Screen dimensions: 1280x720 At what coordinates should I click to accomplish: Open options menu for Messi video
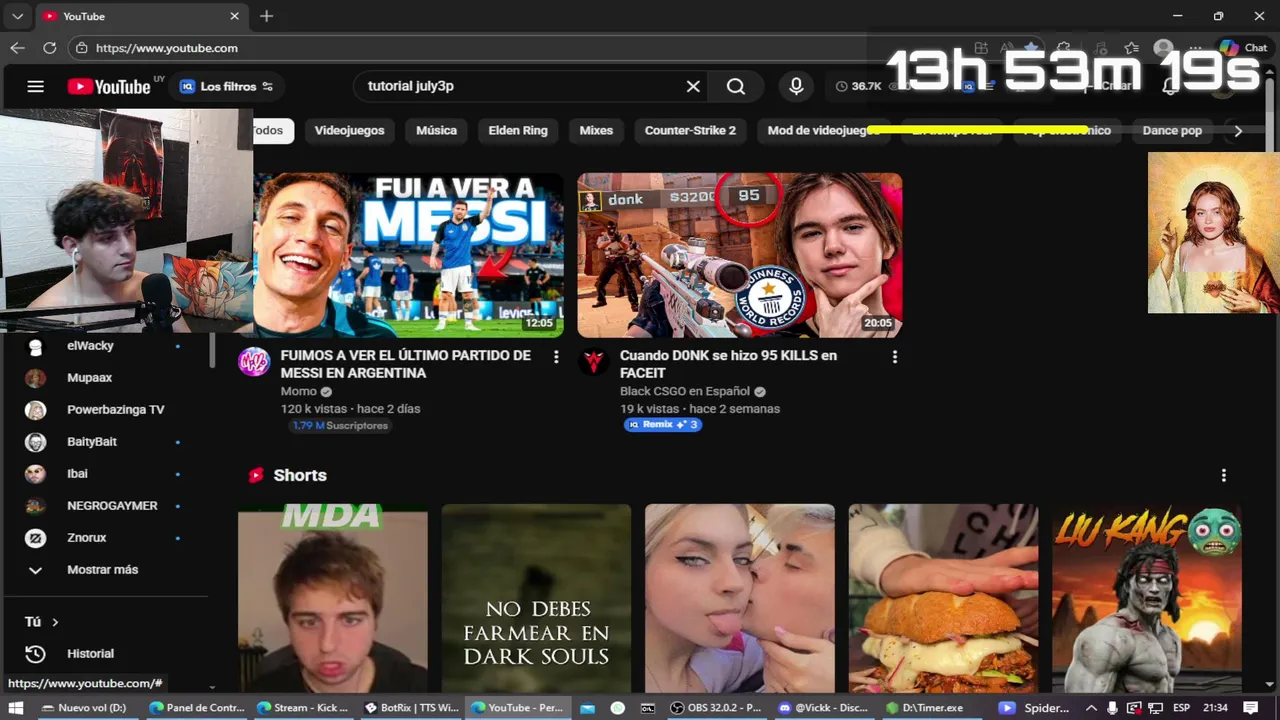tap(556, 357)
